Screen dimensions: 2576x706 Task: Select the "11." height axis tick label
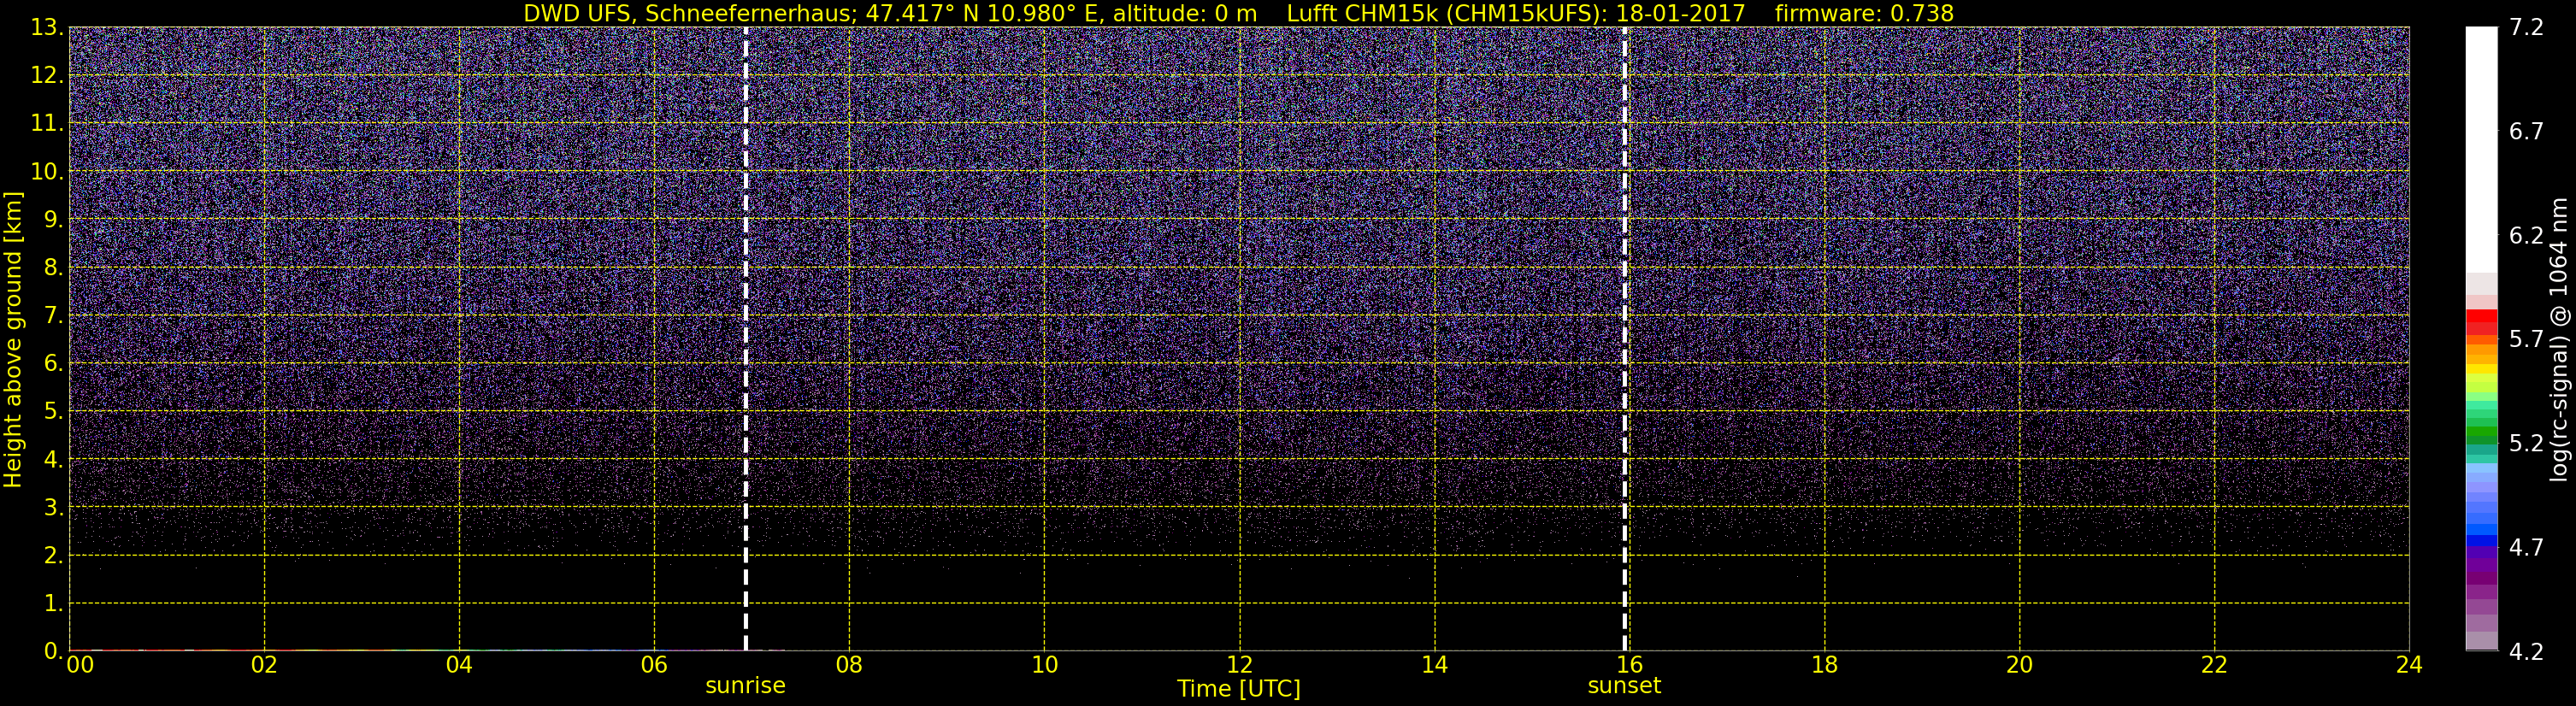(46, 123)
